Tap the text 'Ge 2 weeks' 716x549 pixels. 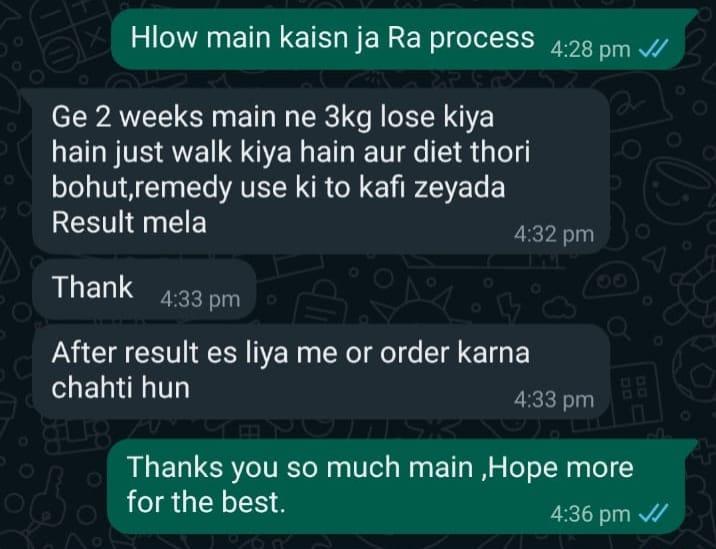[x=127, y=117]
